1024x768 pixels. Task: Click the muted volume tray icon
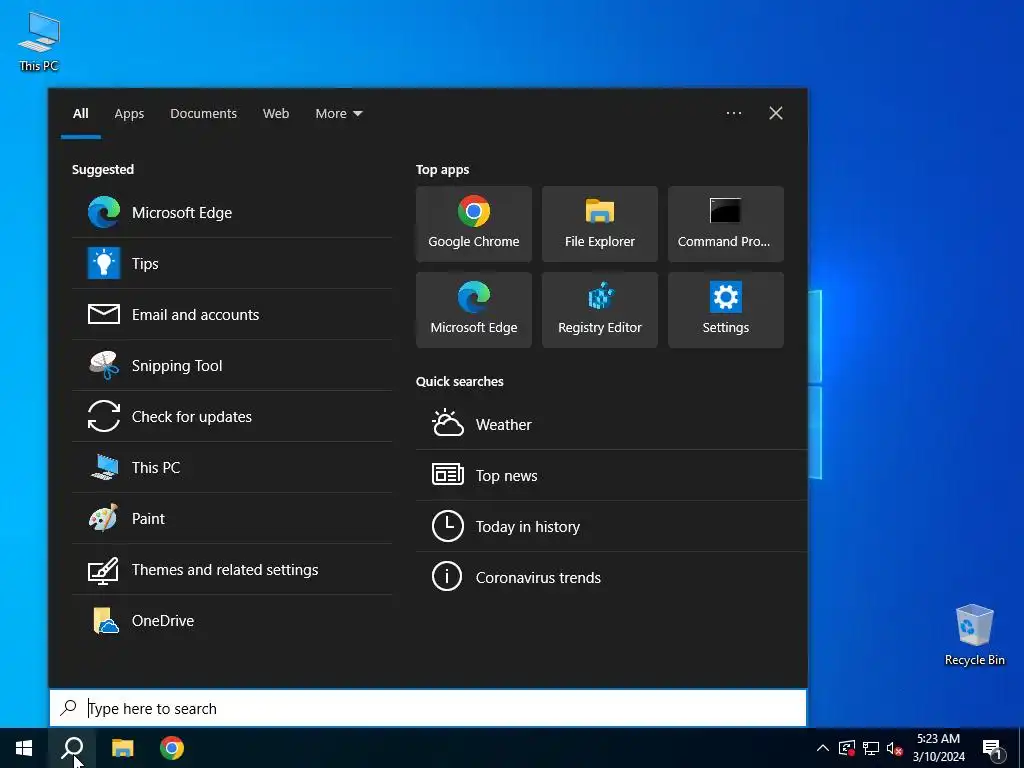tap(894, 748)
